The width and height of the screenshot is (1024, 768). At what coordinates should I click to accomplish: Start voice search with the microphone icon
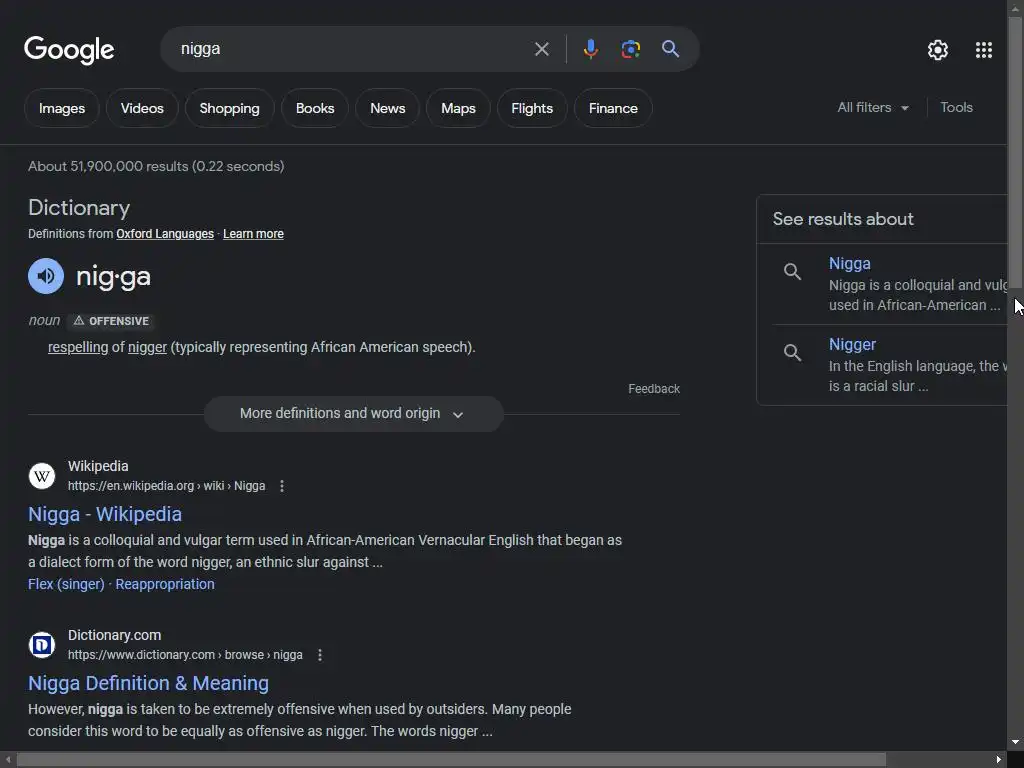pyautogui.click(x=590, y=49)
